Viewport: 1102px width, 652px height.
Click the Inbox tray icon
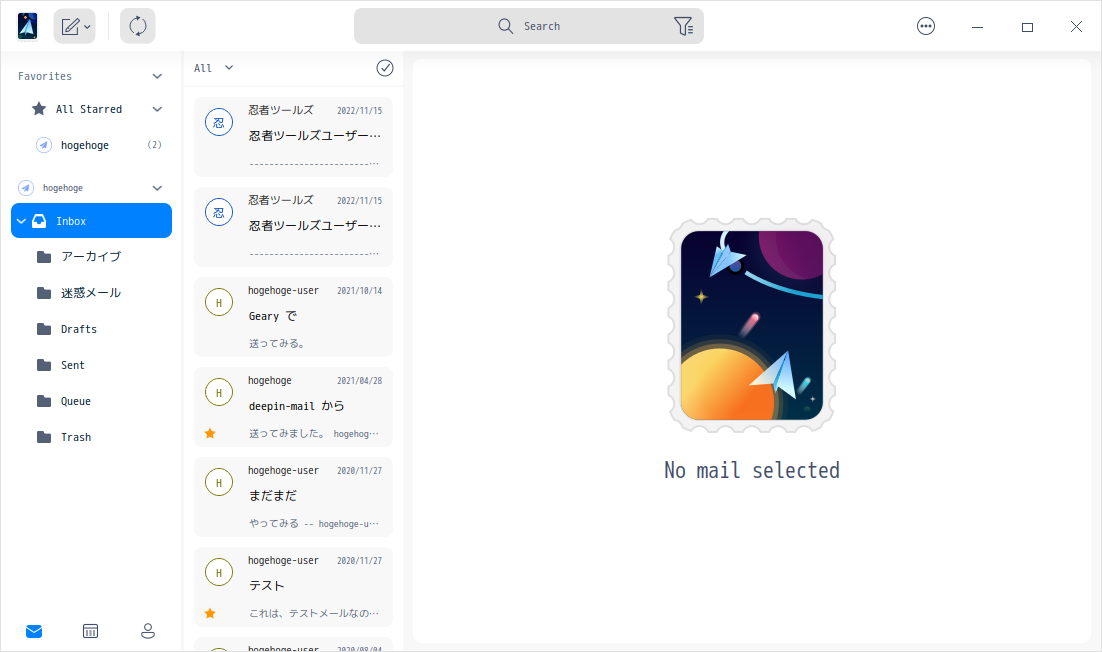coord(40,221)
